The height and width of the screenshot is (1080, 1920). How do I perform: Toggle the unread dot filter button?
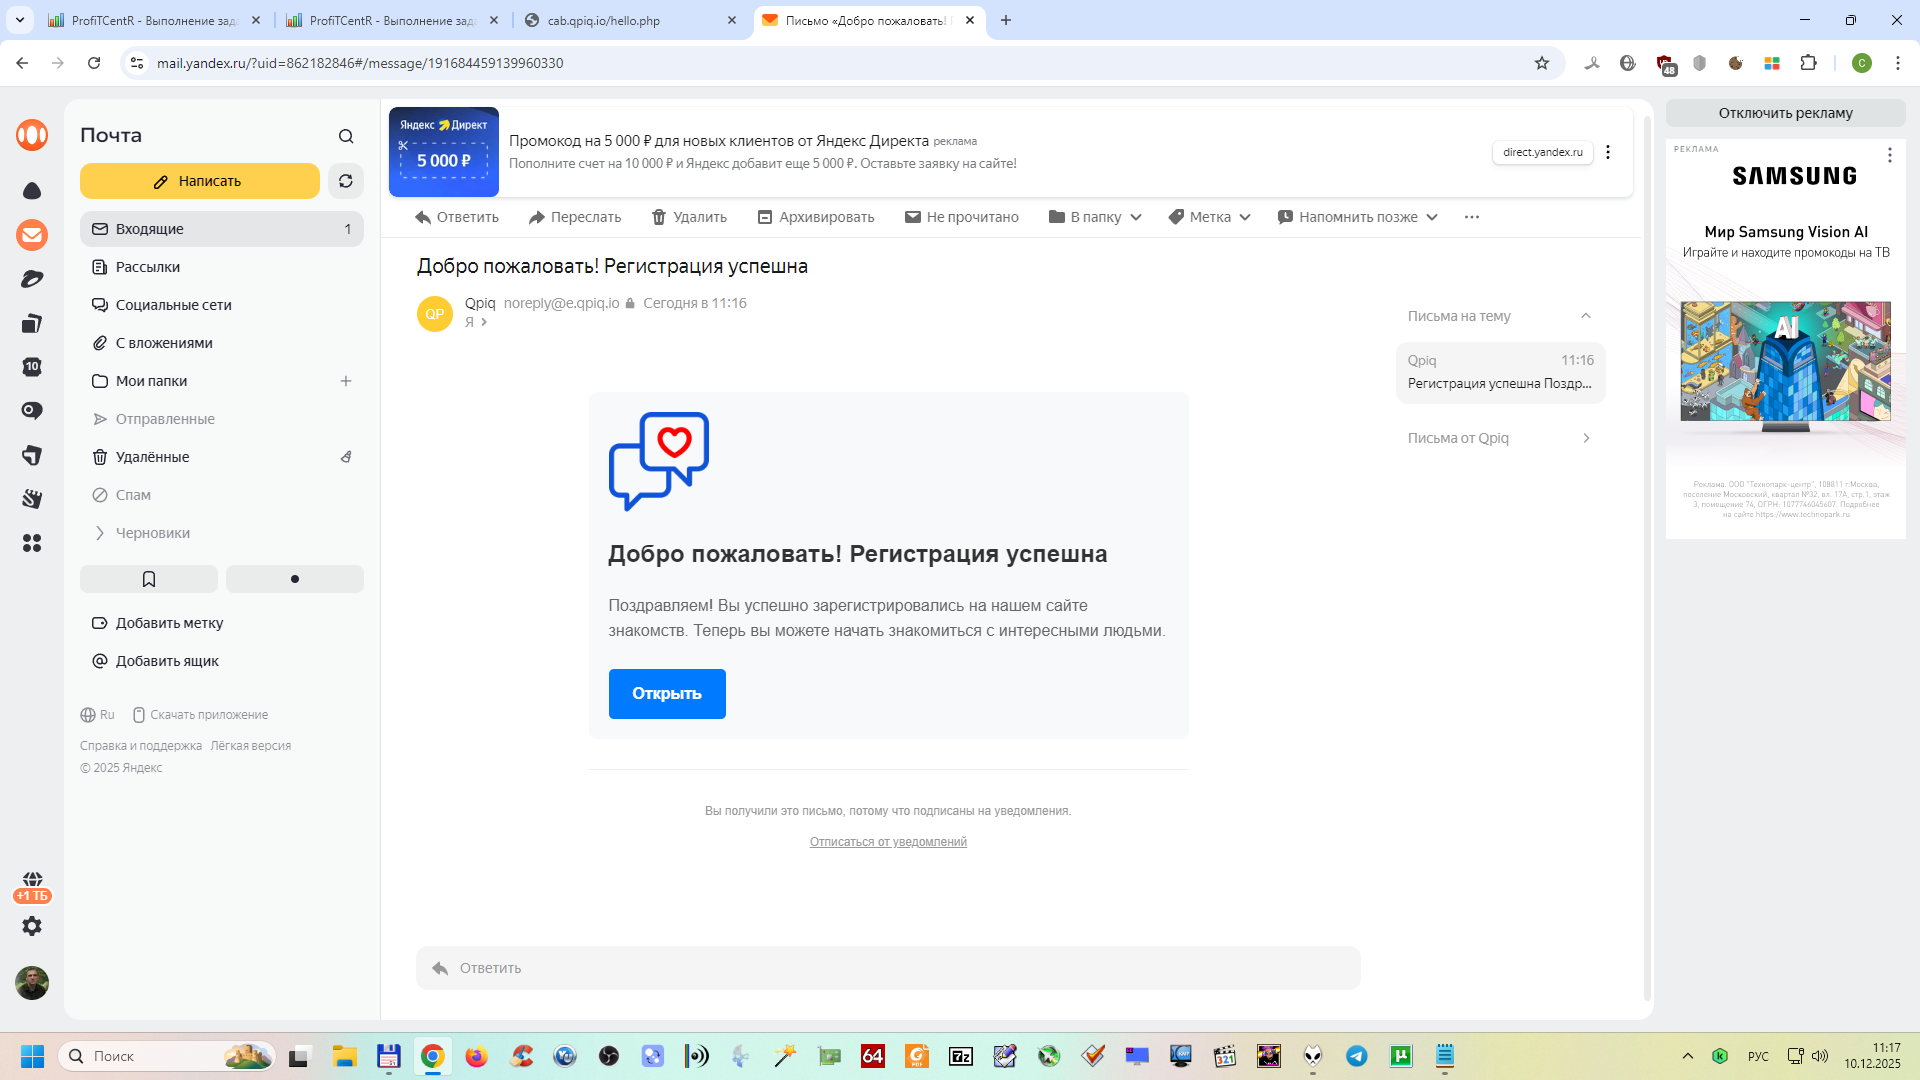[x=294, y=579]
